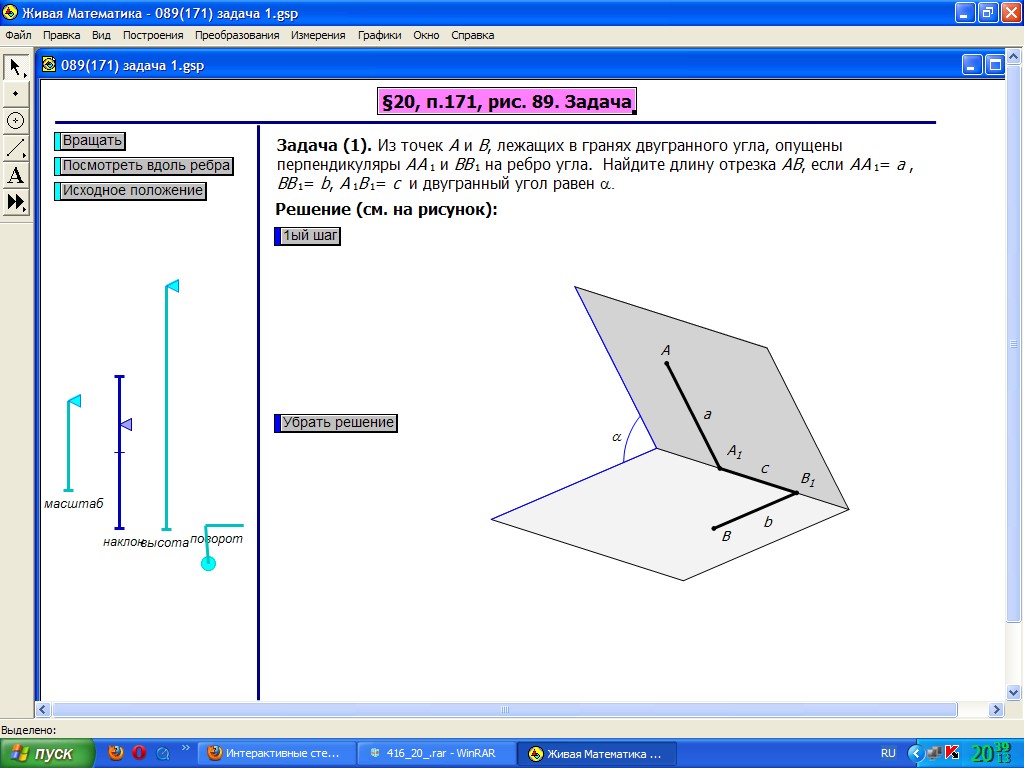The image size is (1024, 768).
Task: Open the Custom tools double-arrow icon
Action: [x=16, y=203]
